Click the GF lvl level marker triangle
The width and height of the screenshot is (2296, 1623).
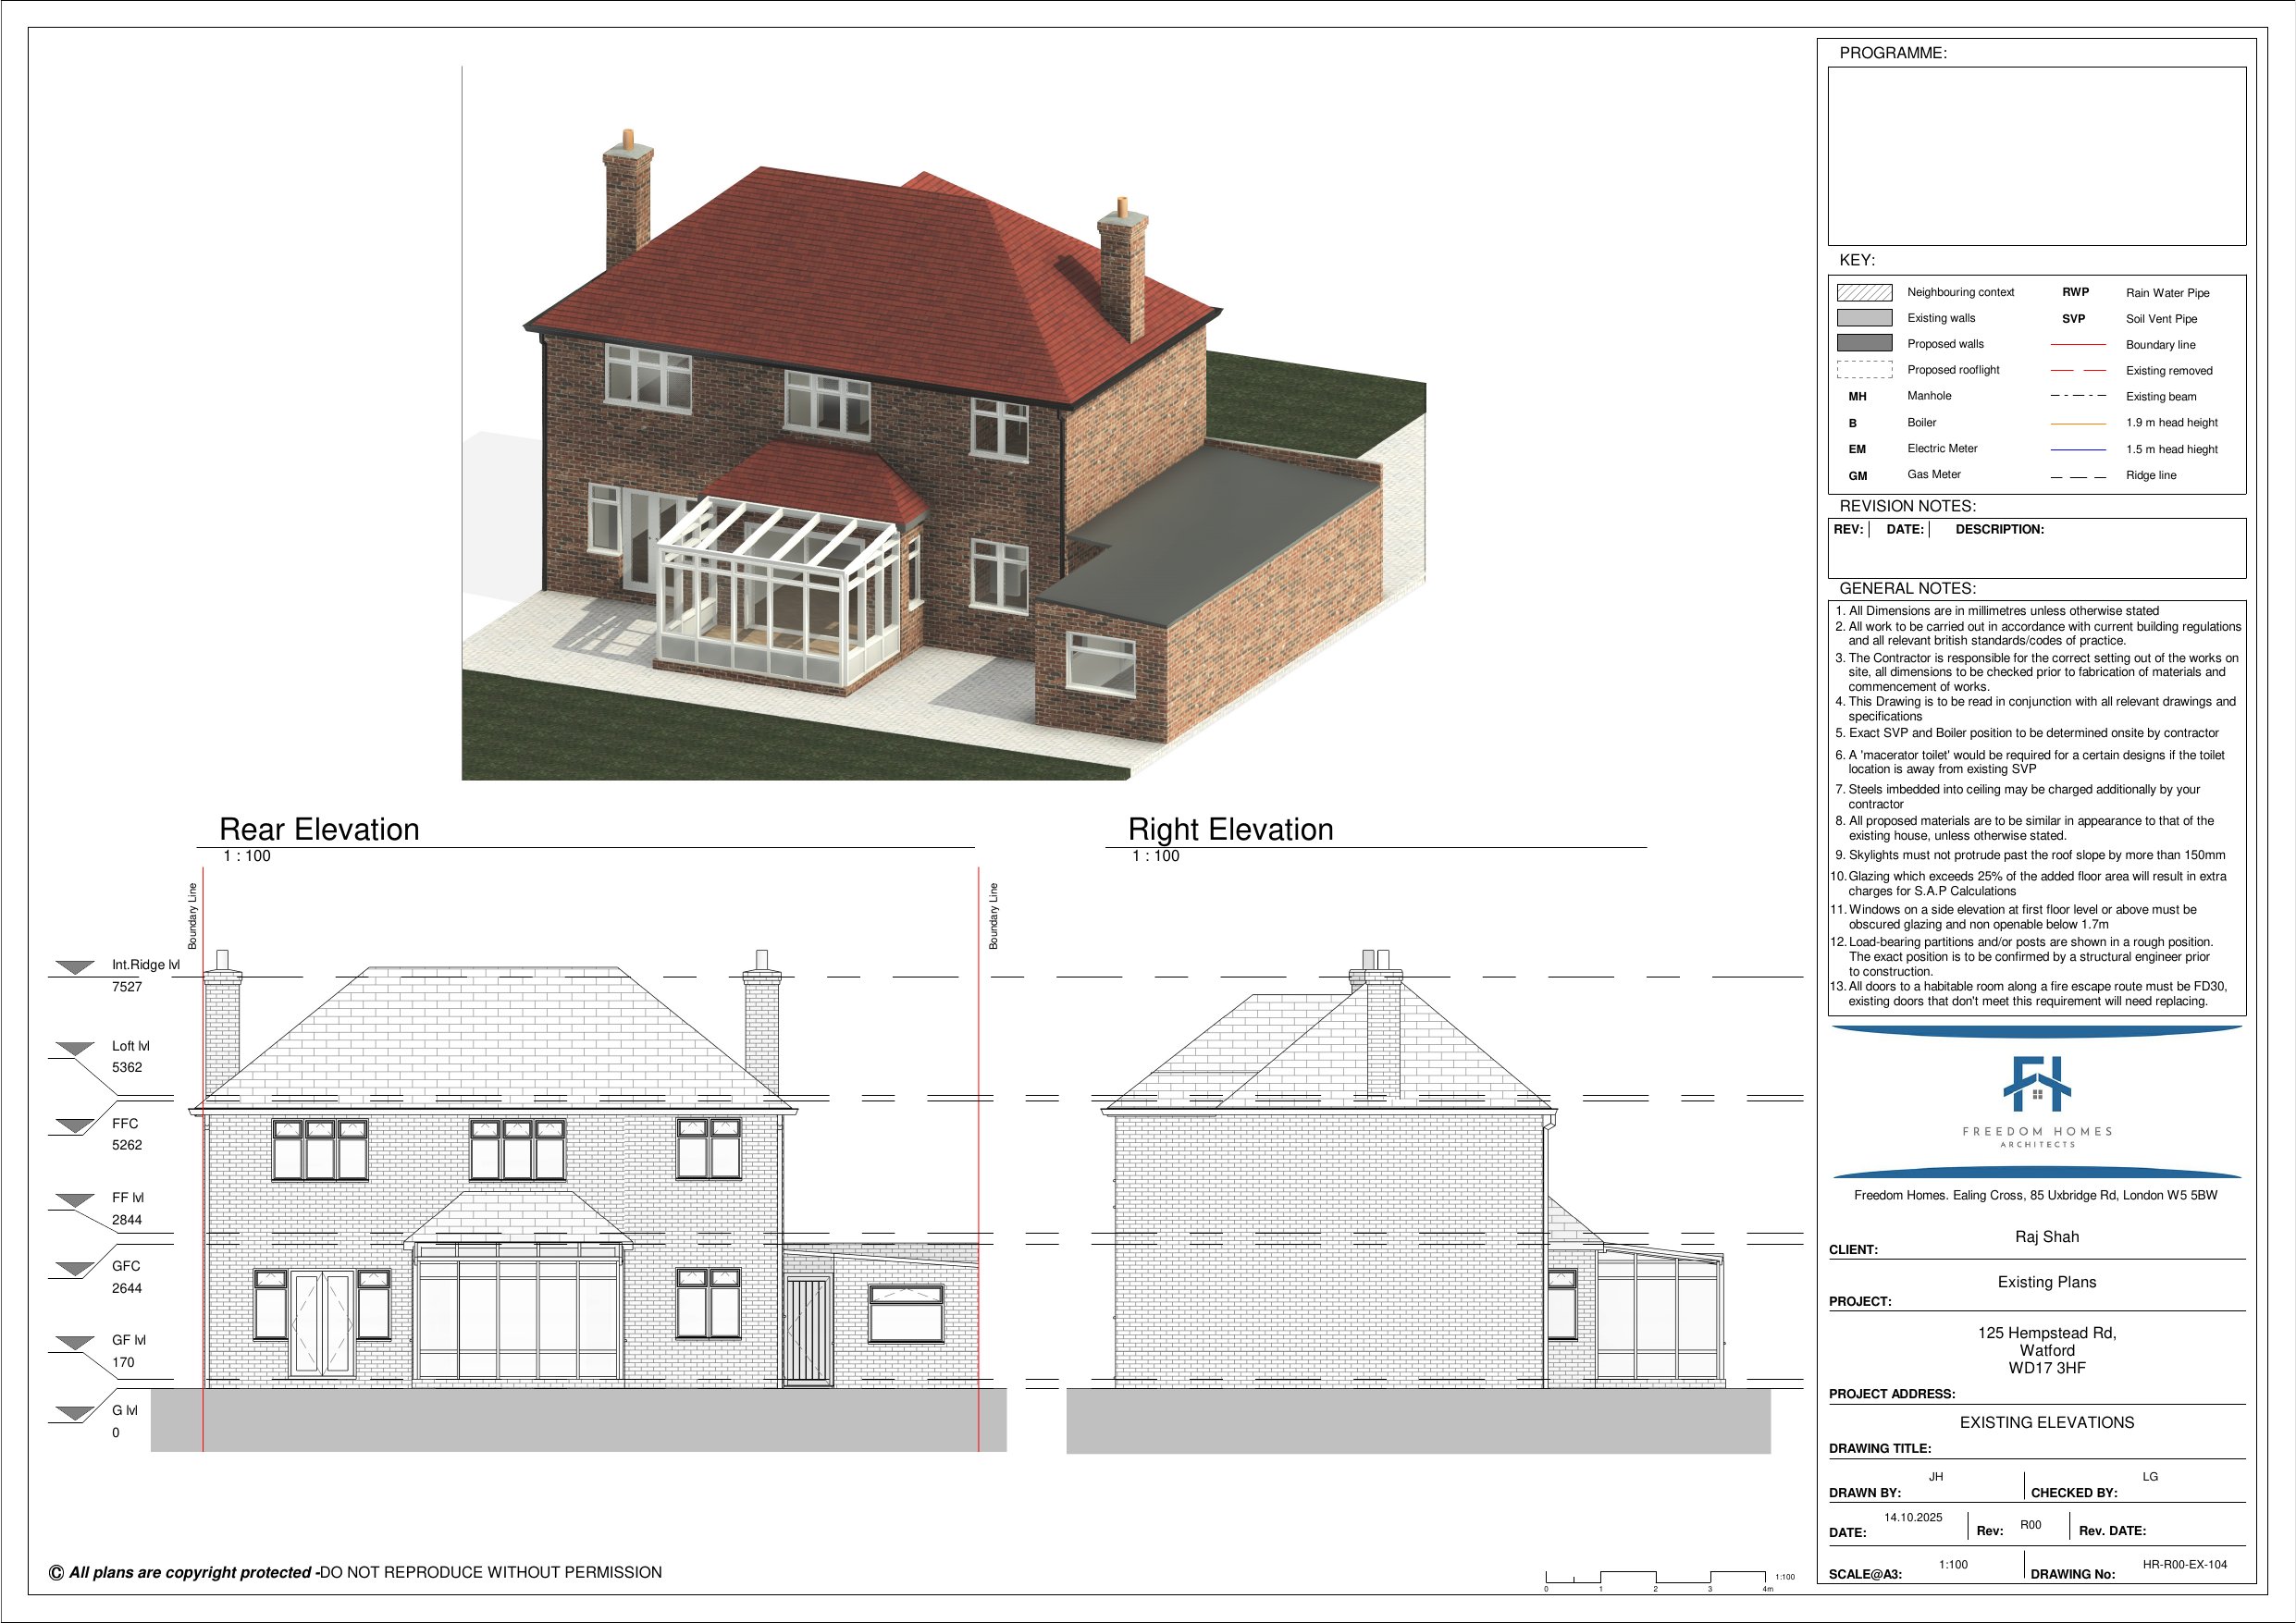(x=75, y=1342)
